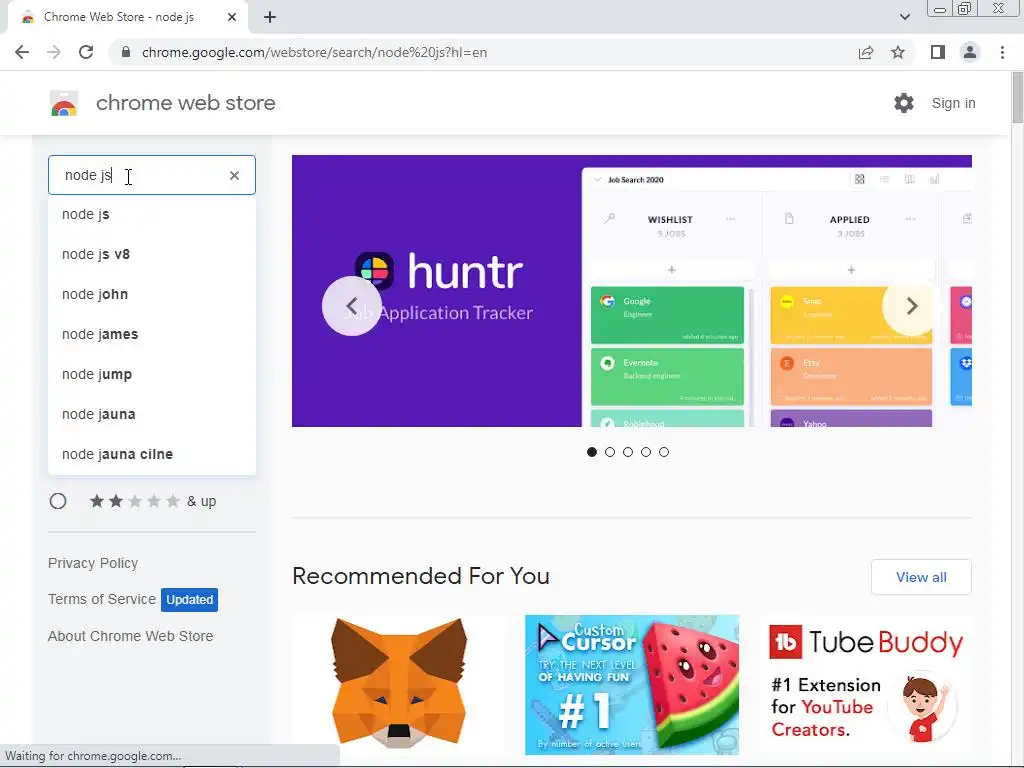Image resolution: width=1024 pixels, height=768 pixels.
Task: View site info via the padlock icon
Action: tap(126, 52)
